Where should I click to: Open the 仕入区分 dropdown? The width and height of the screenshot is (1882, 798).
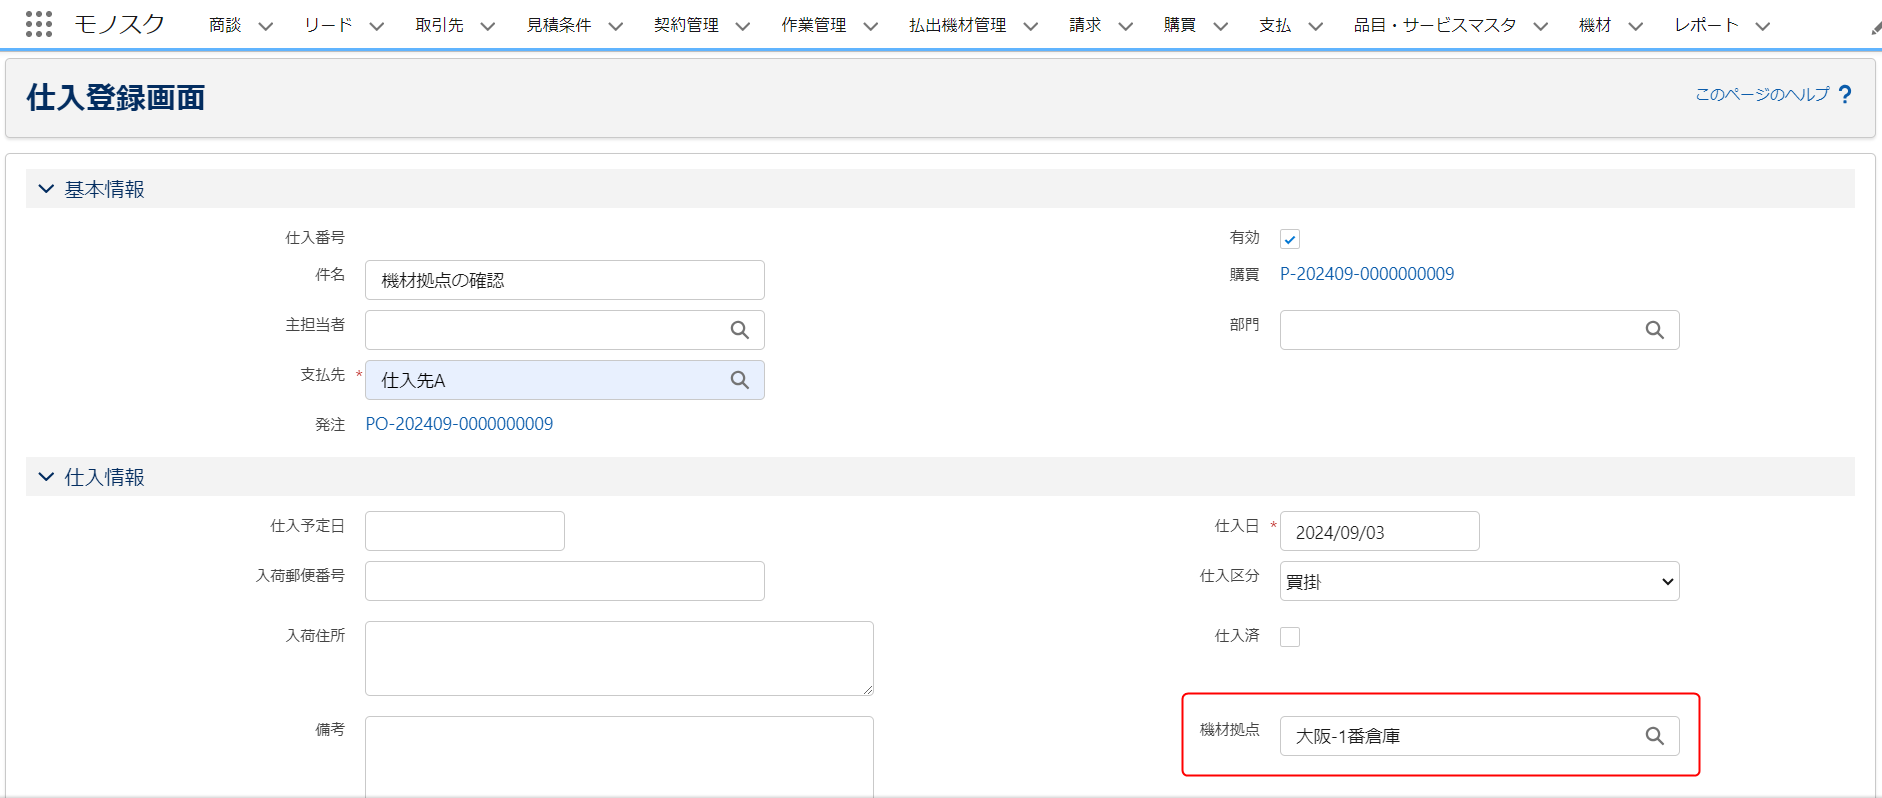coord(1478,581)
